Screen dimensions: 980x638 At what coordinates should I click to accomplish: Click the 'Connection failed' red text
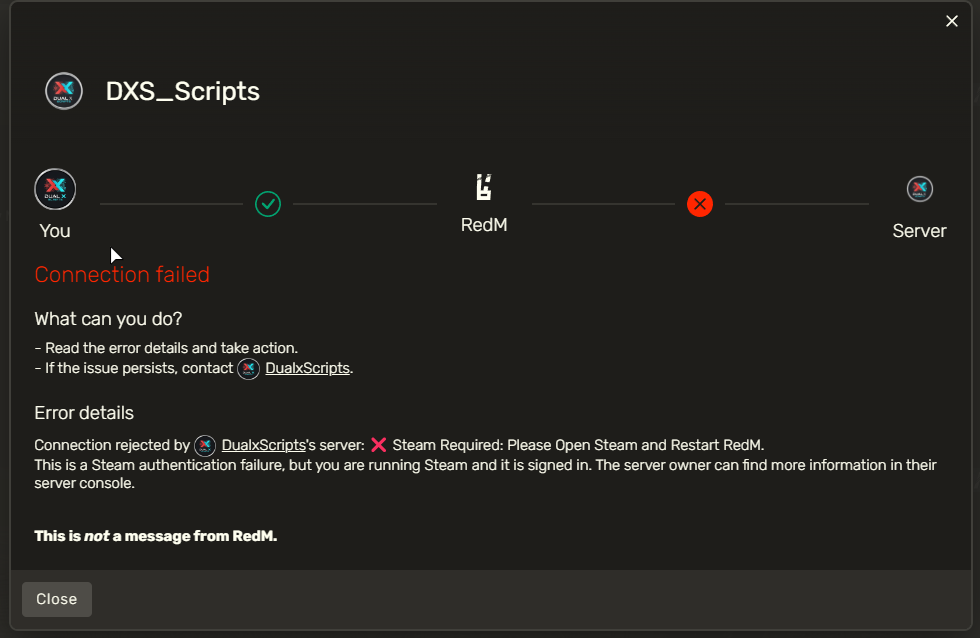[122, 274]
